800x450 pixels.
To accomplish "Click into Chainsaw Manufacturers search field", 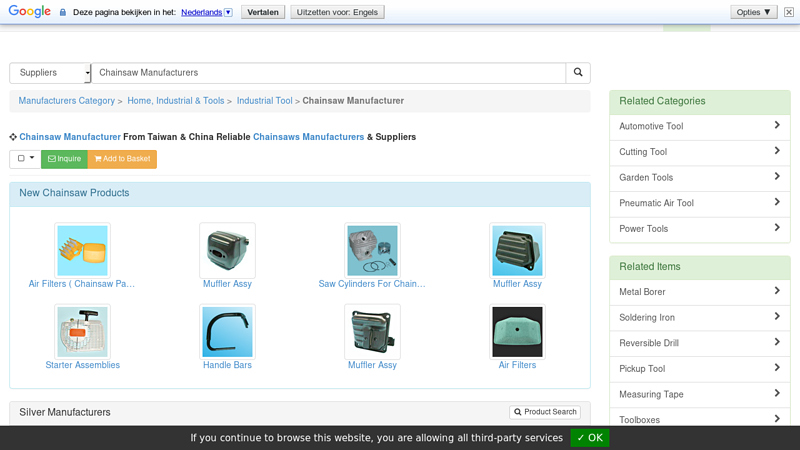I will [329, 72].
